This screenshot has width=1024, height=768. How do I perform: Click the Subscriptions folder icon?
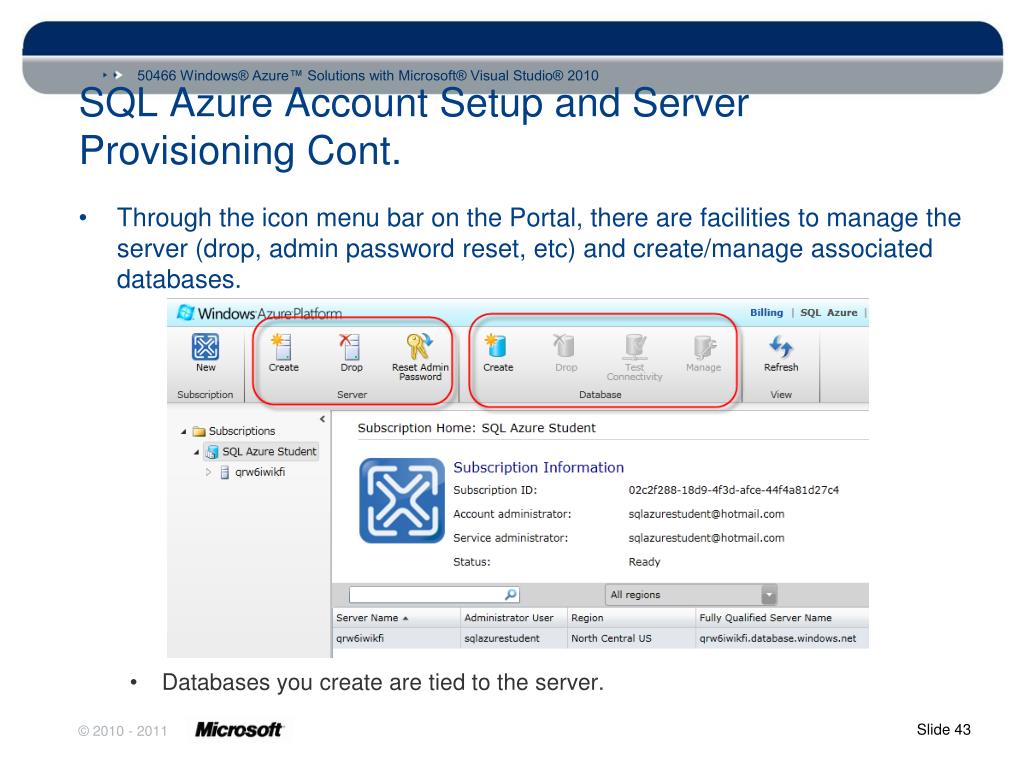click(x=199, y=431)
